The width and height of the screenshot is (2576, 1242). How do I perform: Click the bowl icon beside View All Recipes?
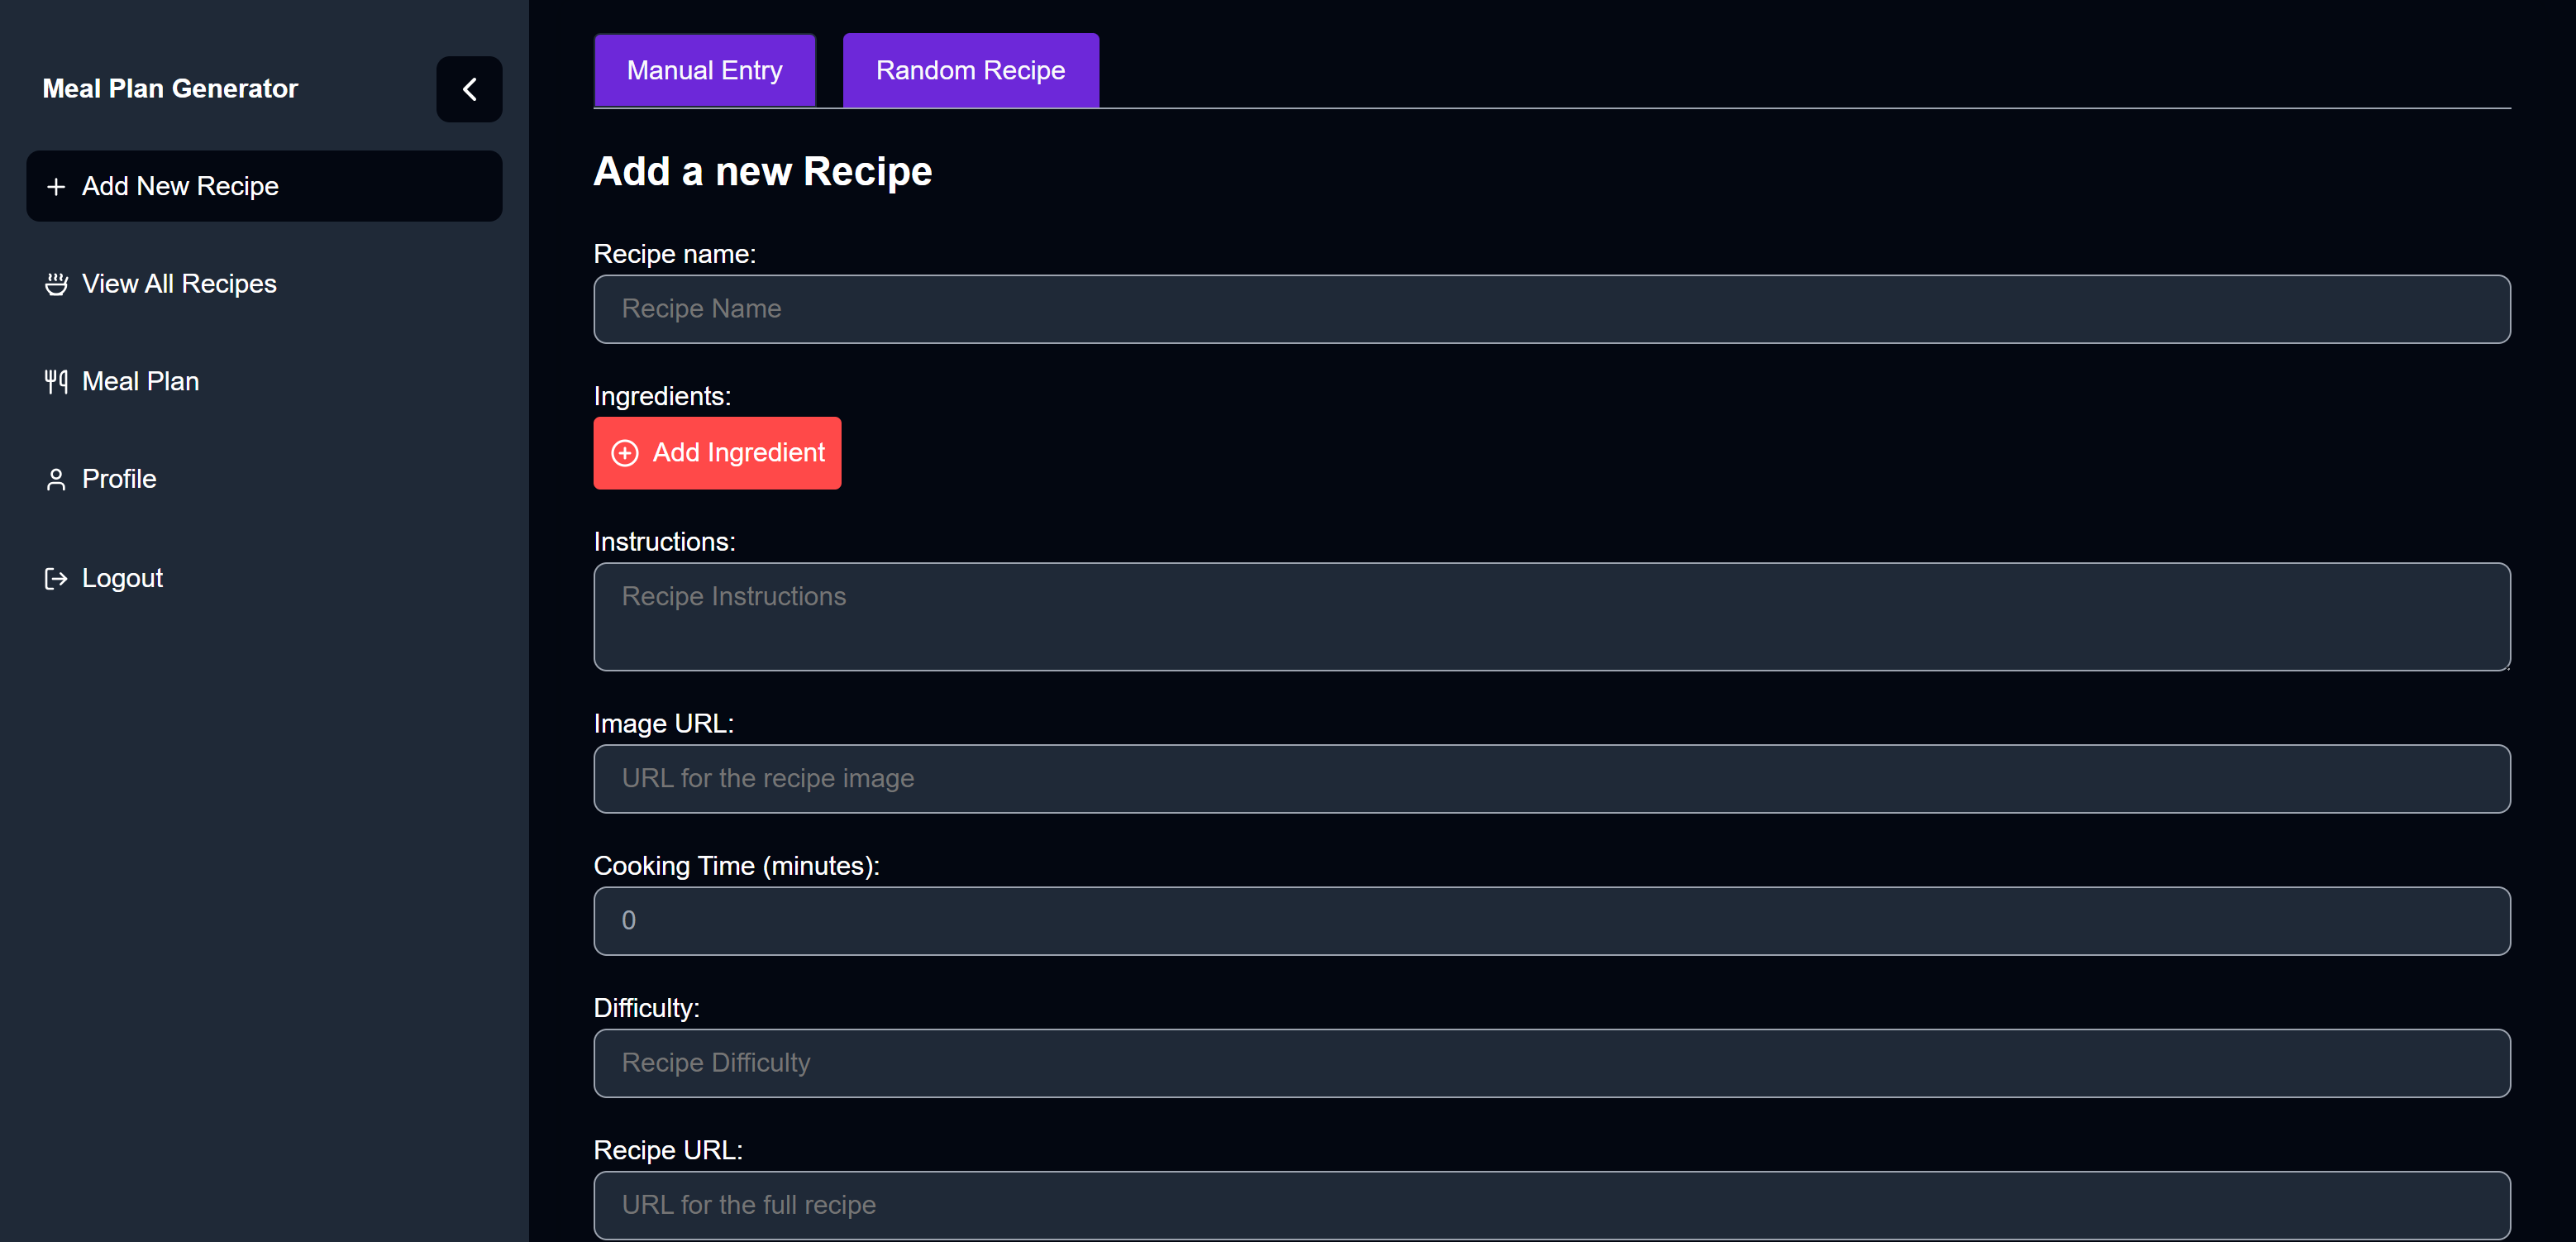point(56,284)
